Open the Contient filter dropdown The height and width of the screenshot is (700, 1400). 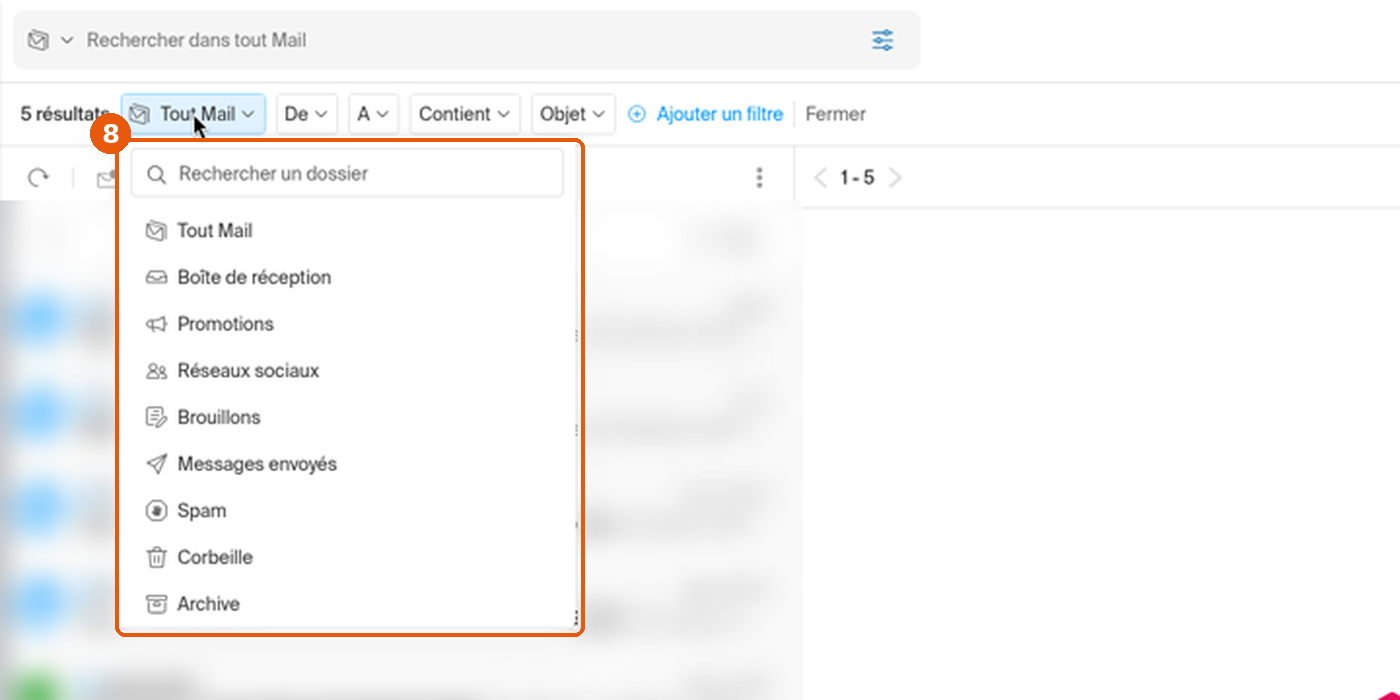[465, 114]
